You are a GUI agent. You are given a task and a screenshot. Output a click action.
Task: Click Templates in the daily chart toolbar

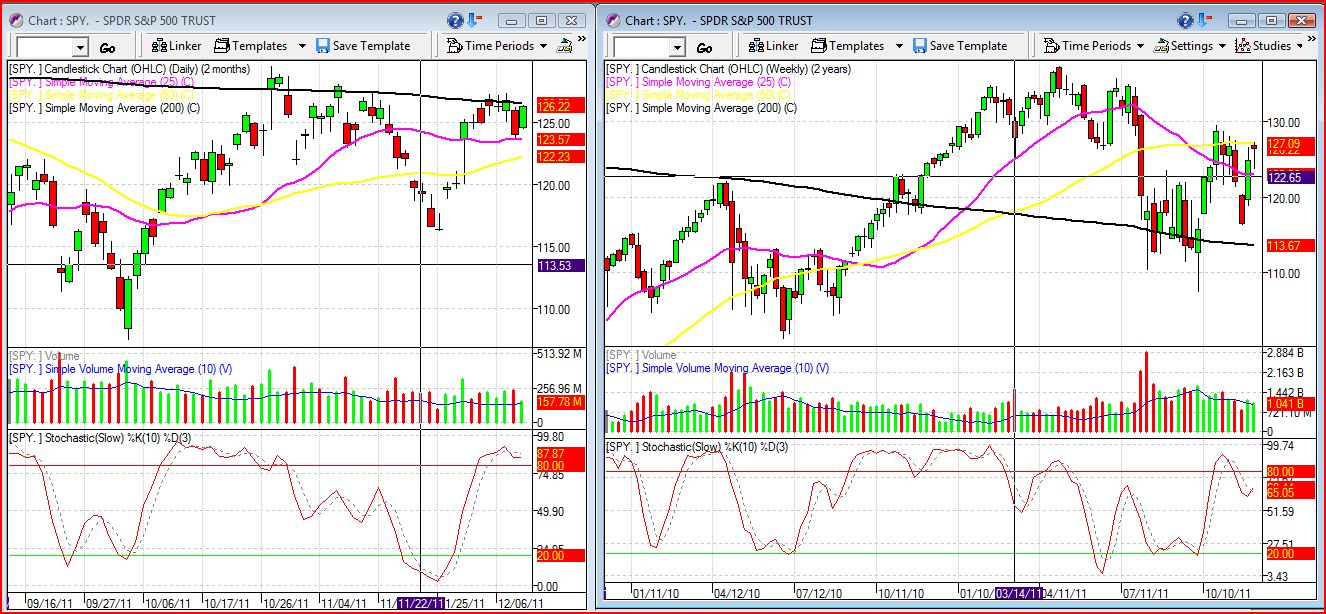(x=251, y=46)
